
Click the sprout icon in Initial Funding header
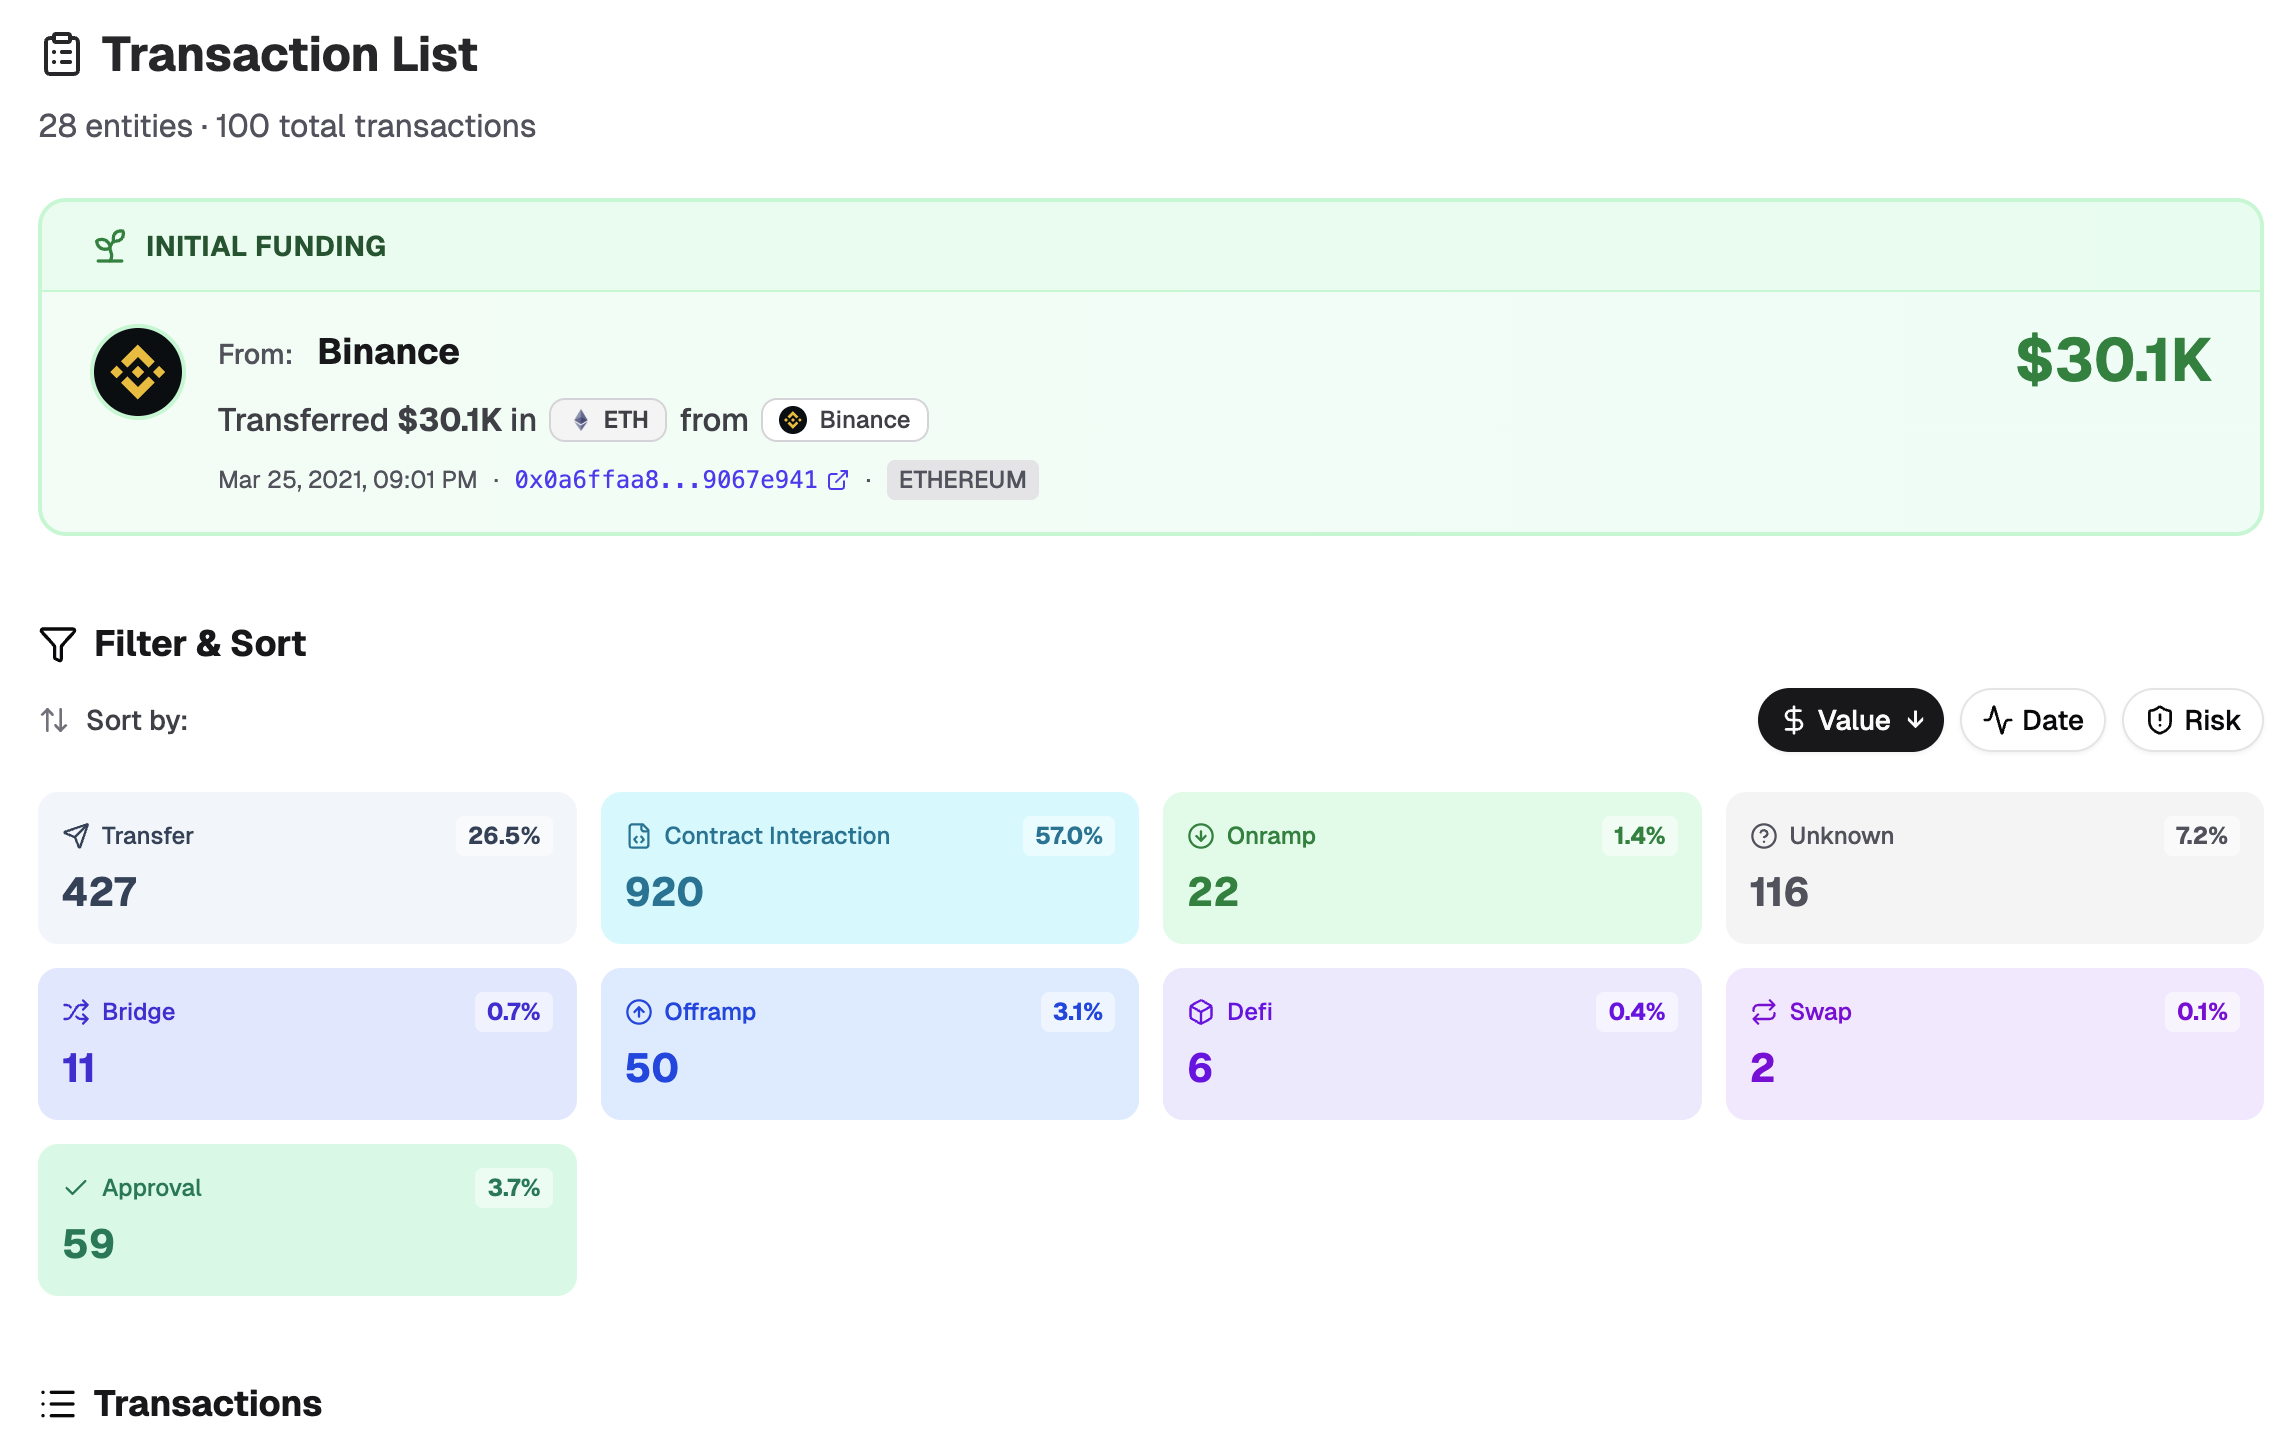pyautogui.click(x=110, y=246)
